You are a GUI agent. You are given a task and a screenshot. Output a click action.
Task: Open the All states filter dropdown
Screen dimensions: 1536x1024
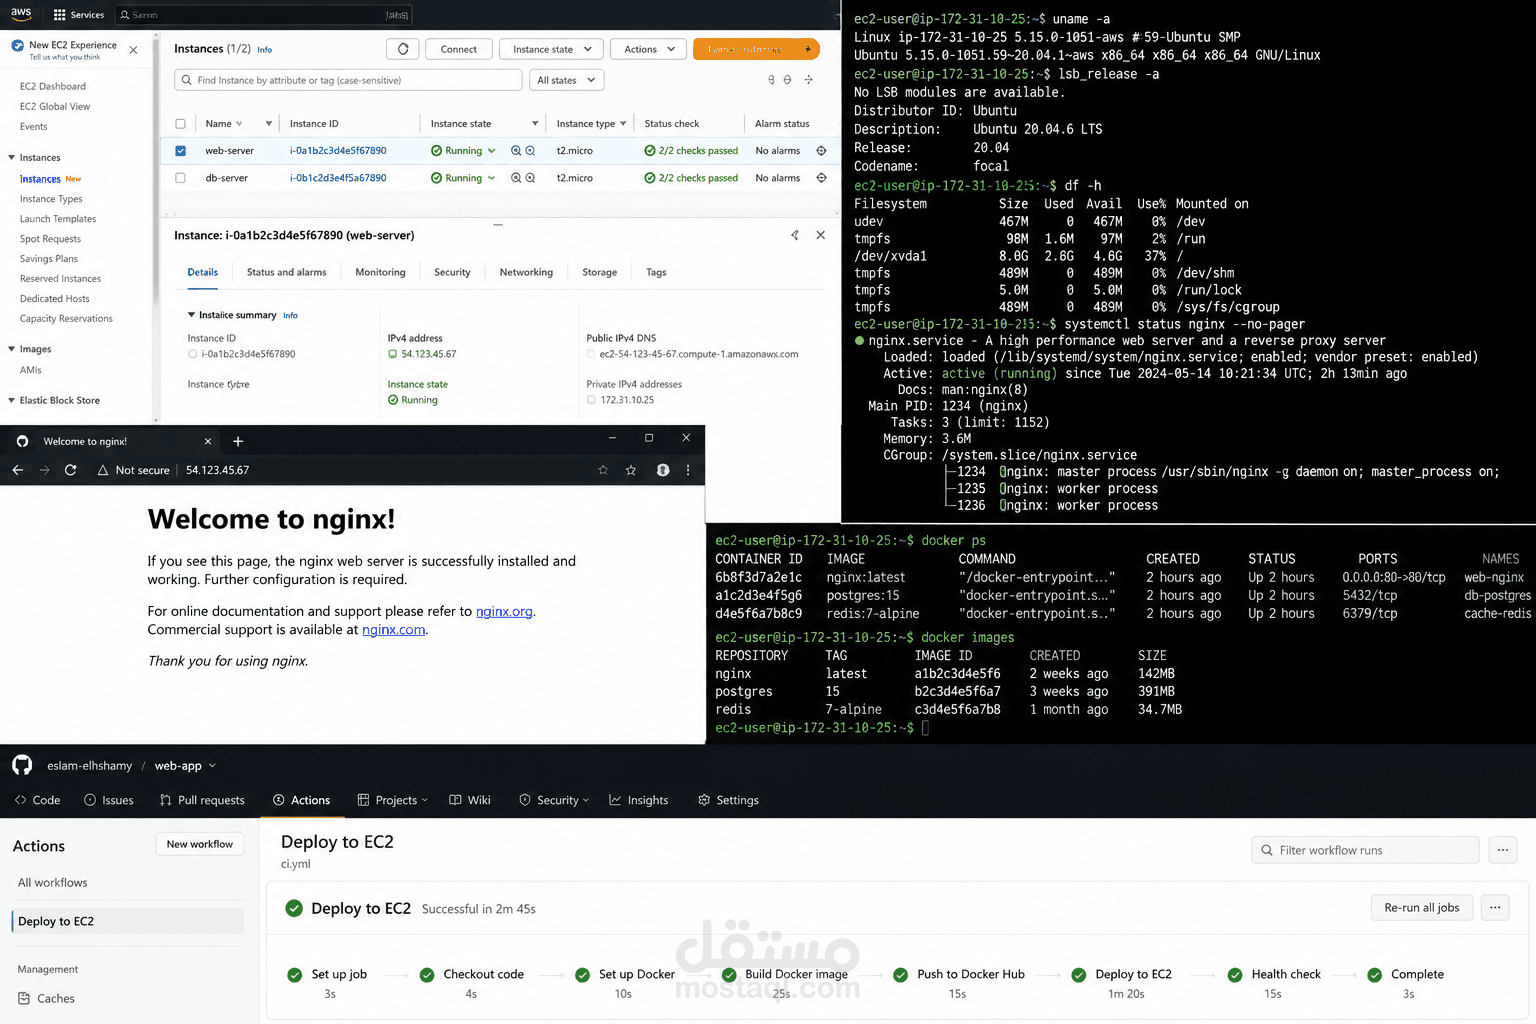pos(566,80)
